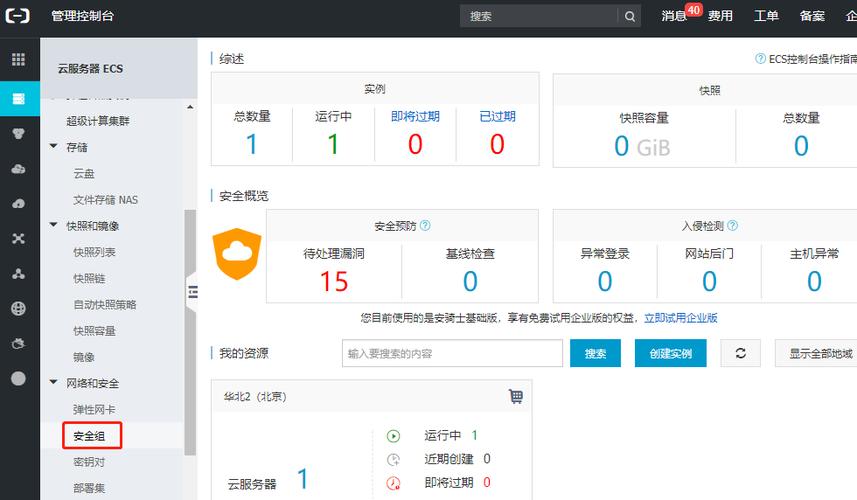Open 镜像 in sidebar

coord(84,357)
